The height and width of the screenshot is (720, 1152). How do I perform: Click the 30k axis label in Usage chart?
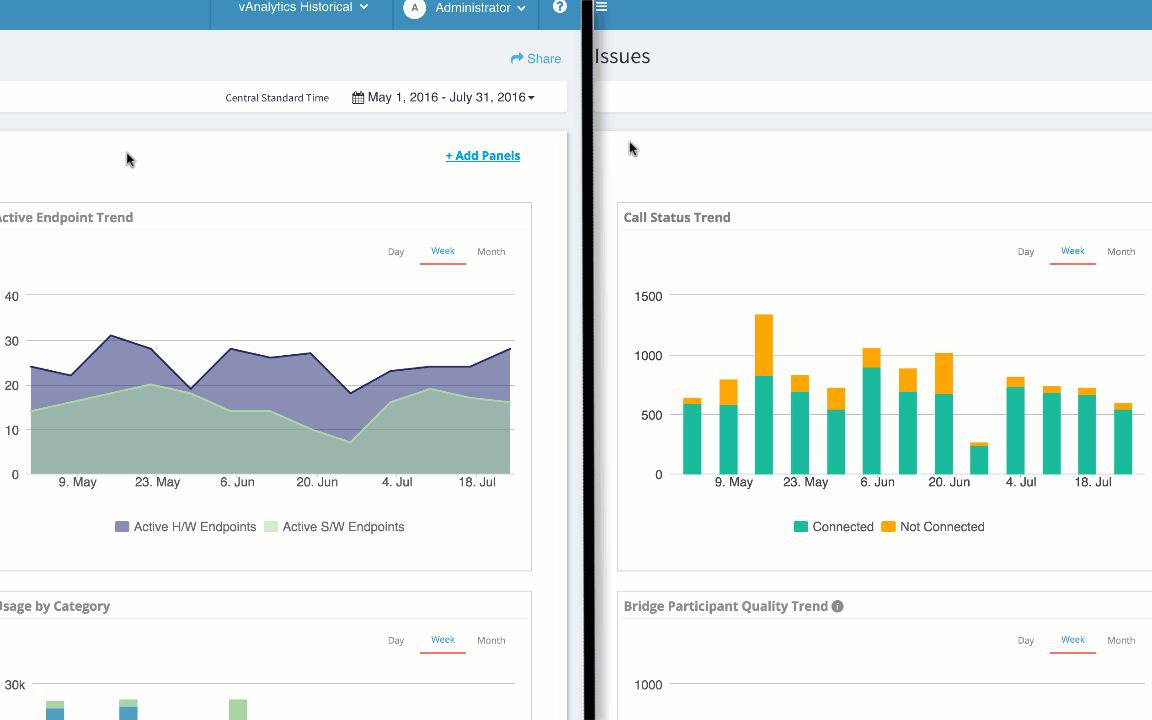(15, 685)
